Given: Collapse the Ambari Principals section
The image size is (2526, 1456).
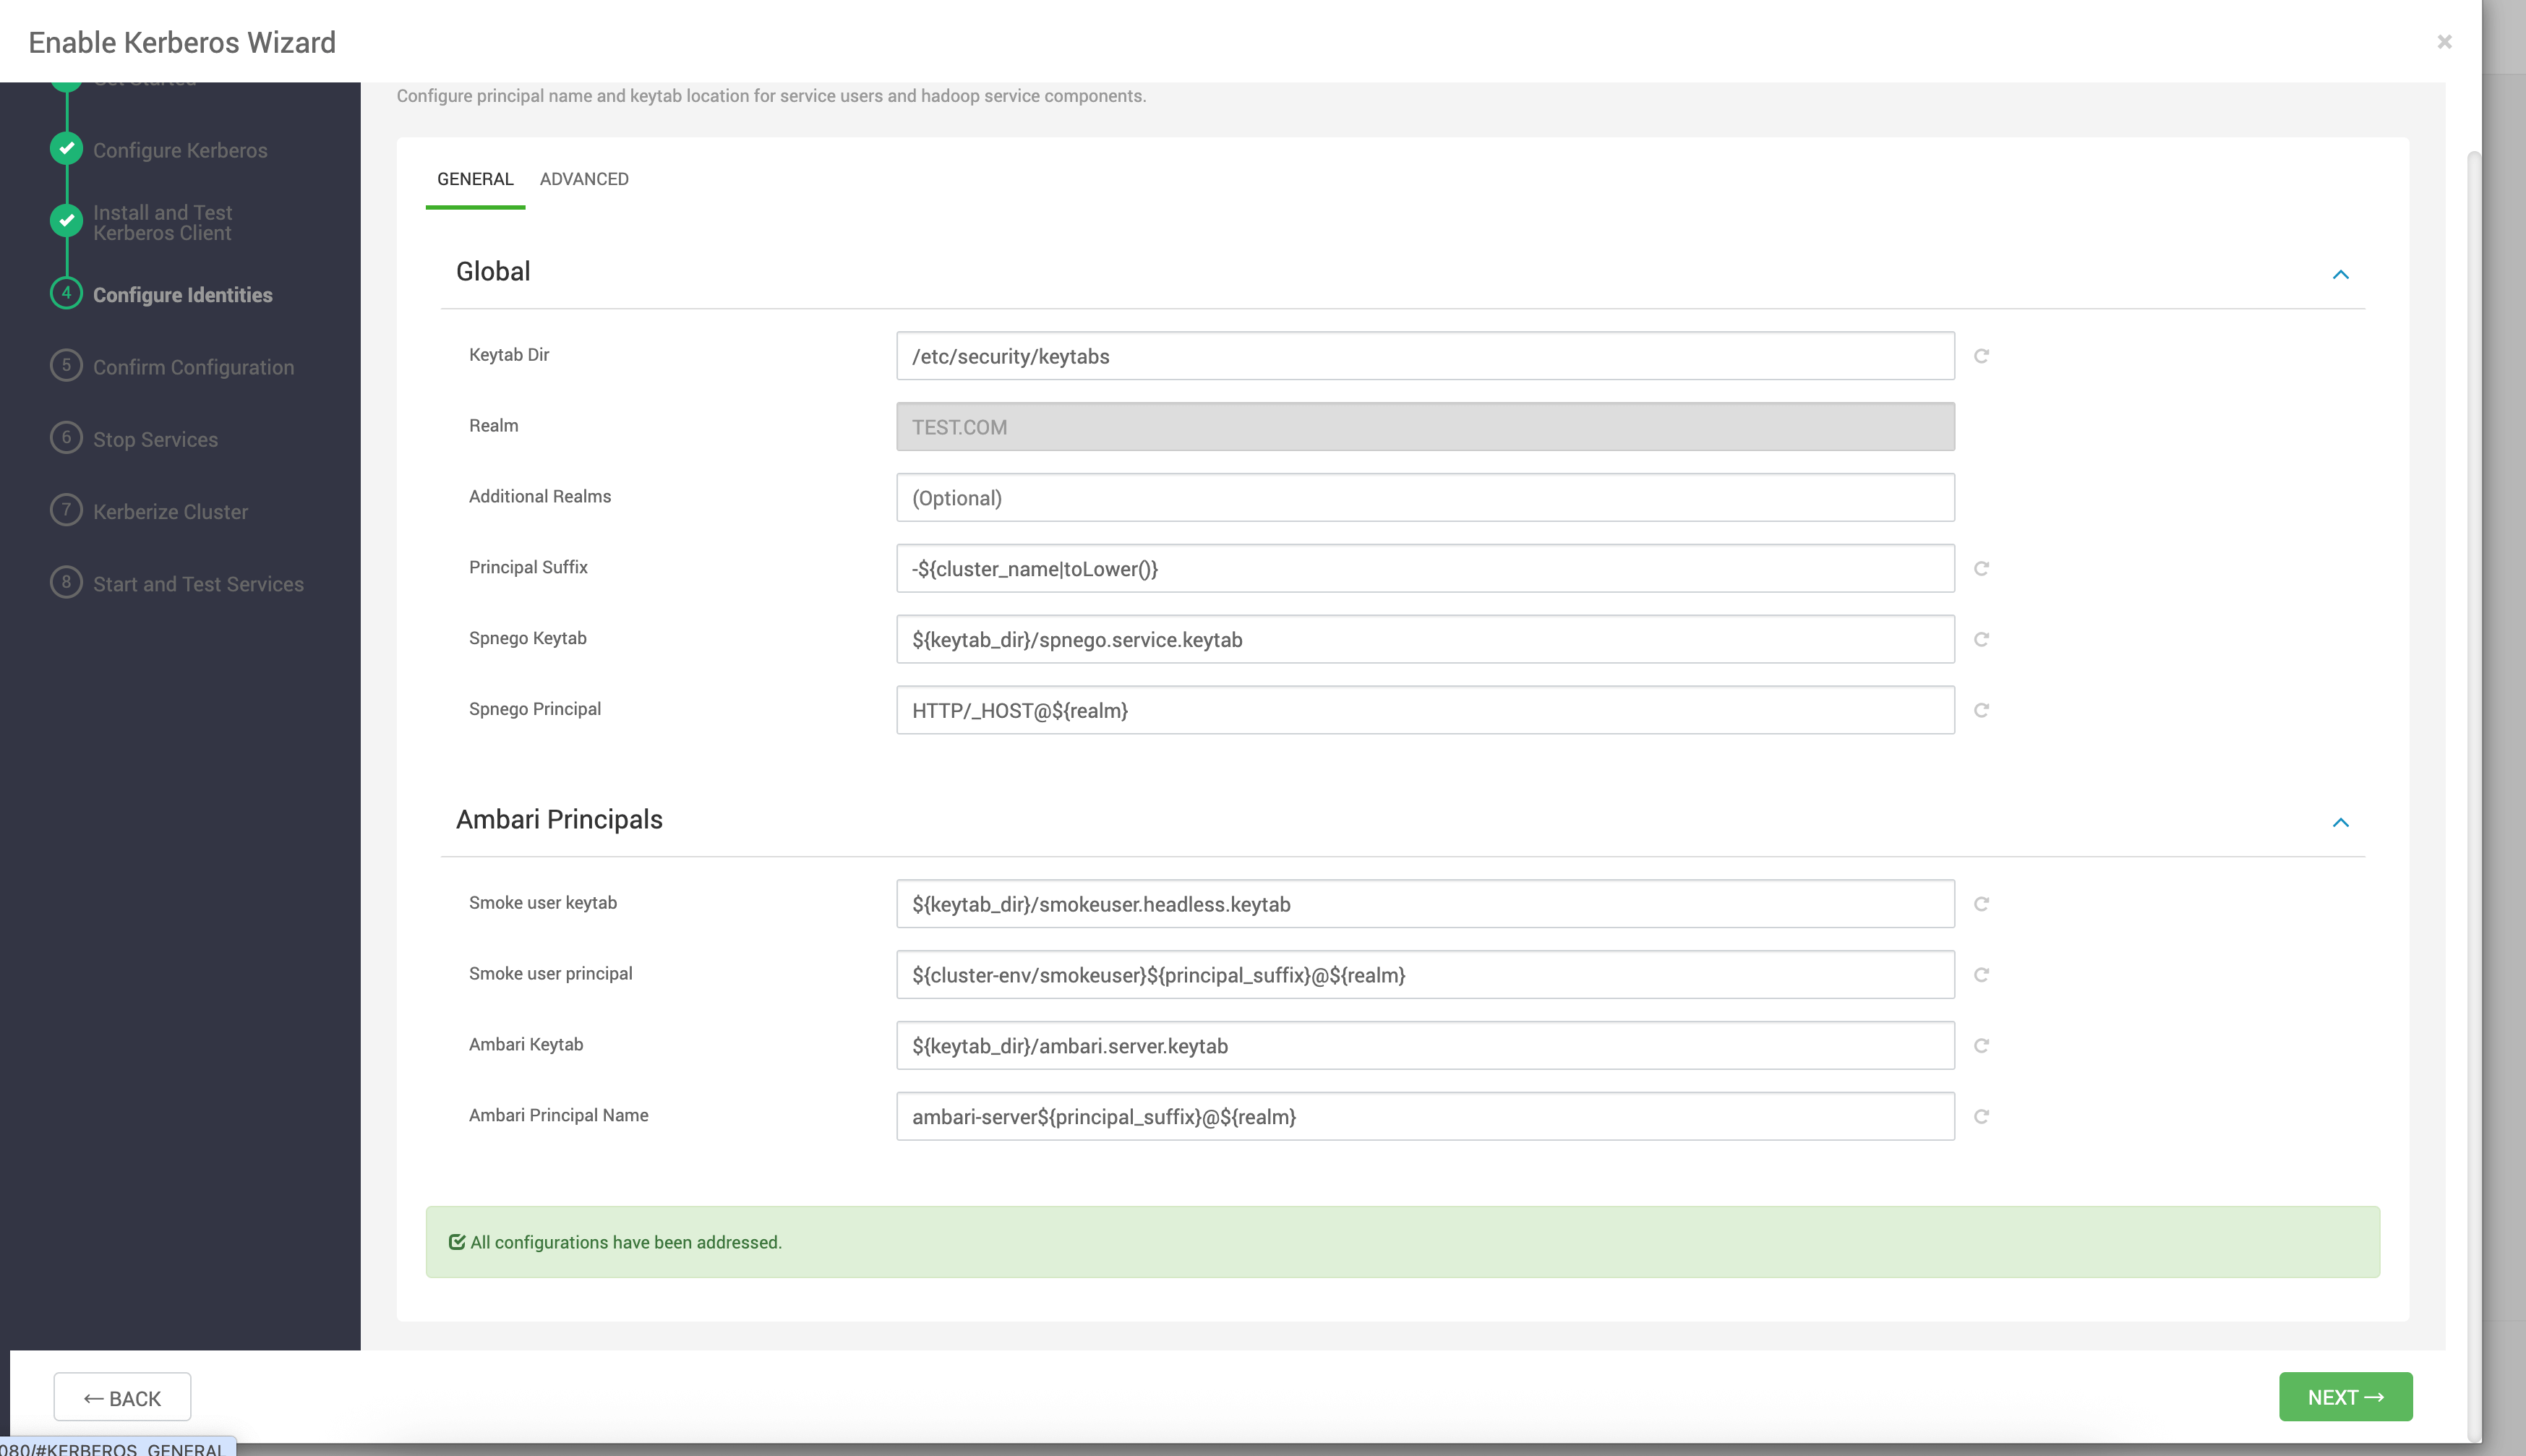Looking at the screenshot, I should click(2340, 822).
